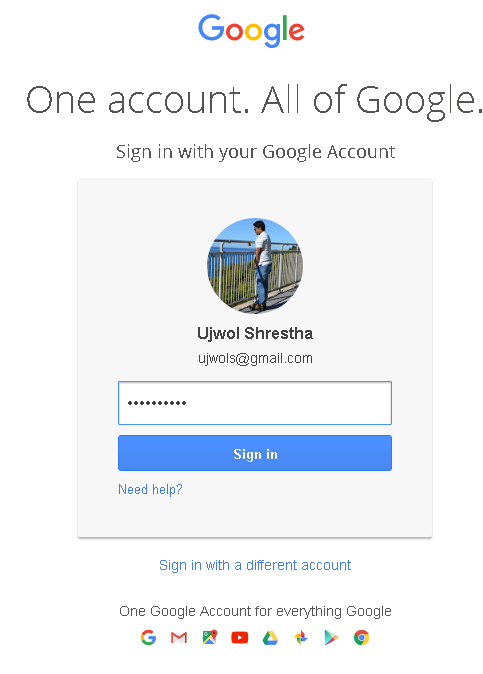Click blank card area below Need help
This screenshot has width=483, height=674.
(255, 516)
